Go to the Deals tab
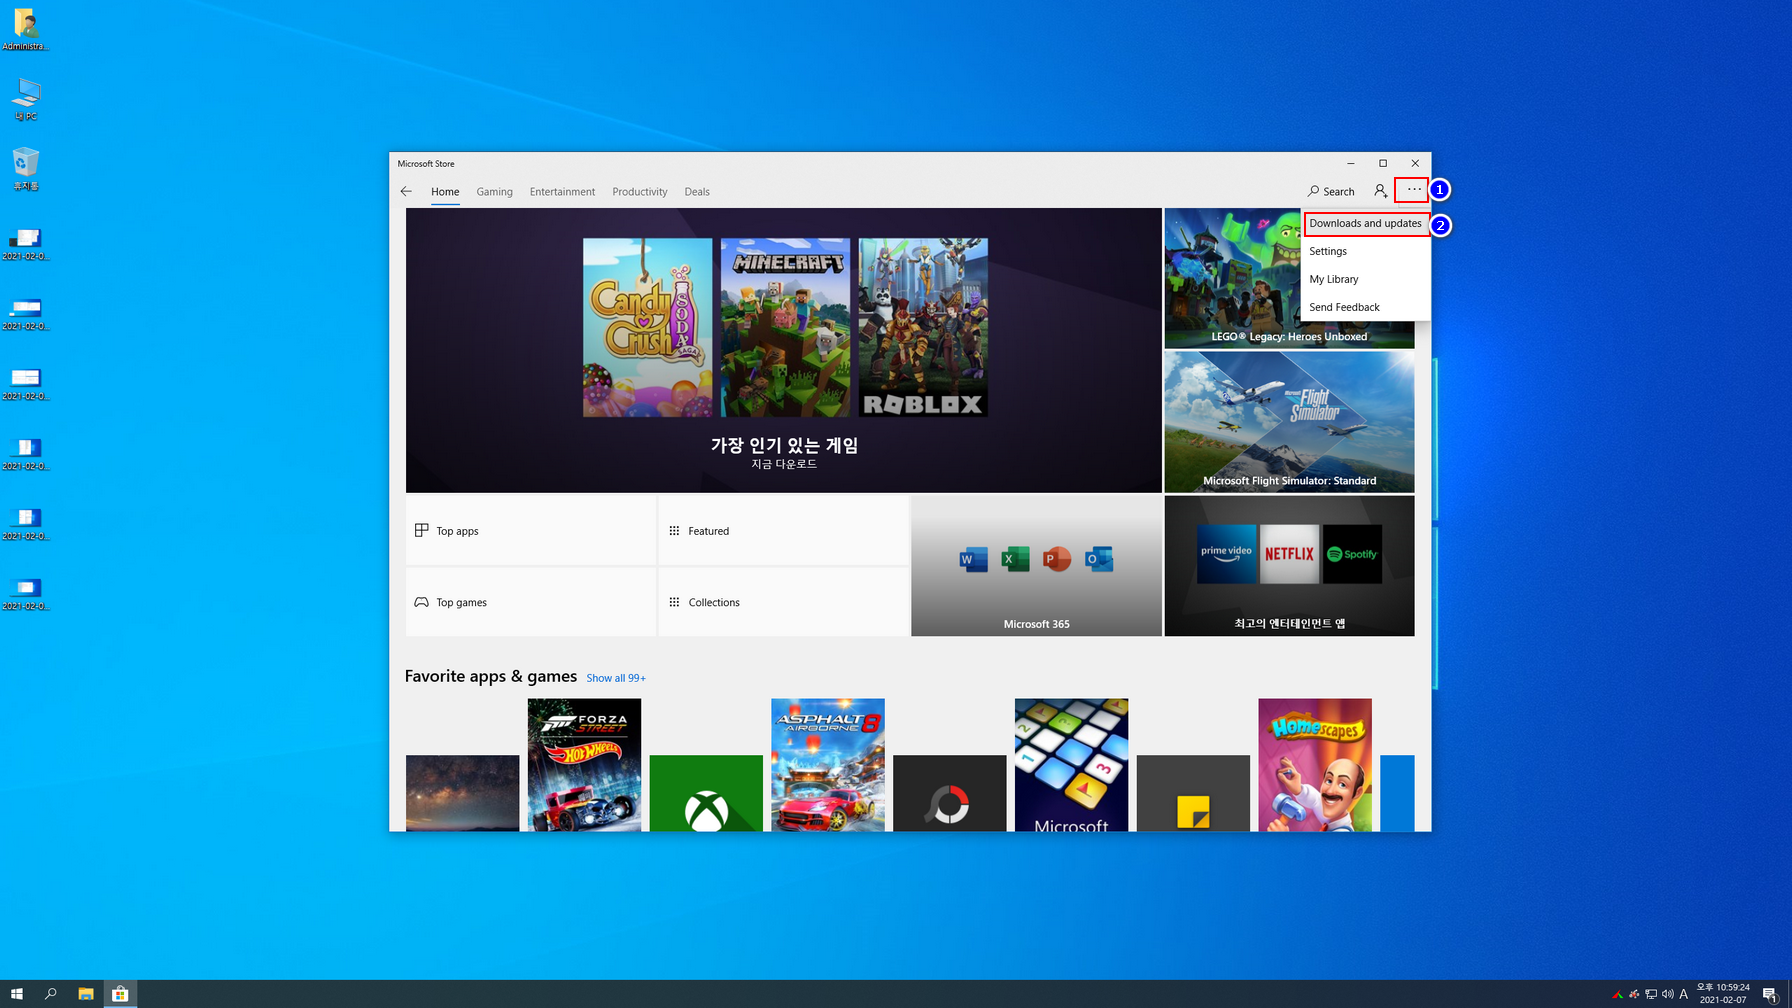The width and height of the screenshot is (1792, 1008). coord(697,192)
